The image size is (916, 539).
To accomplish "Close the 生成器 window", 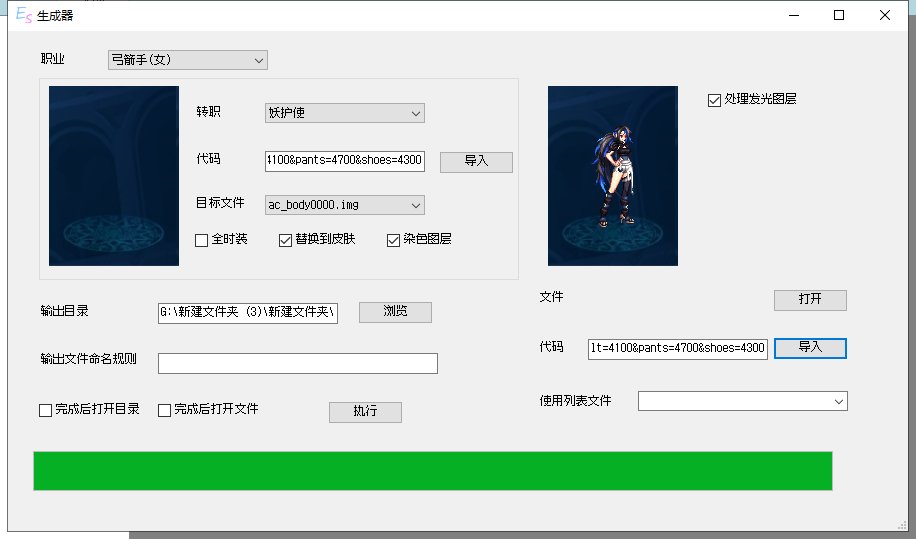I will click(x=884, y=15).
